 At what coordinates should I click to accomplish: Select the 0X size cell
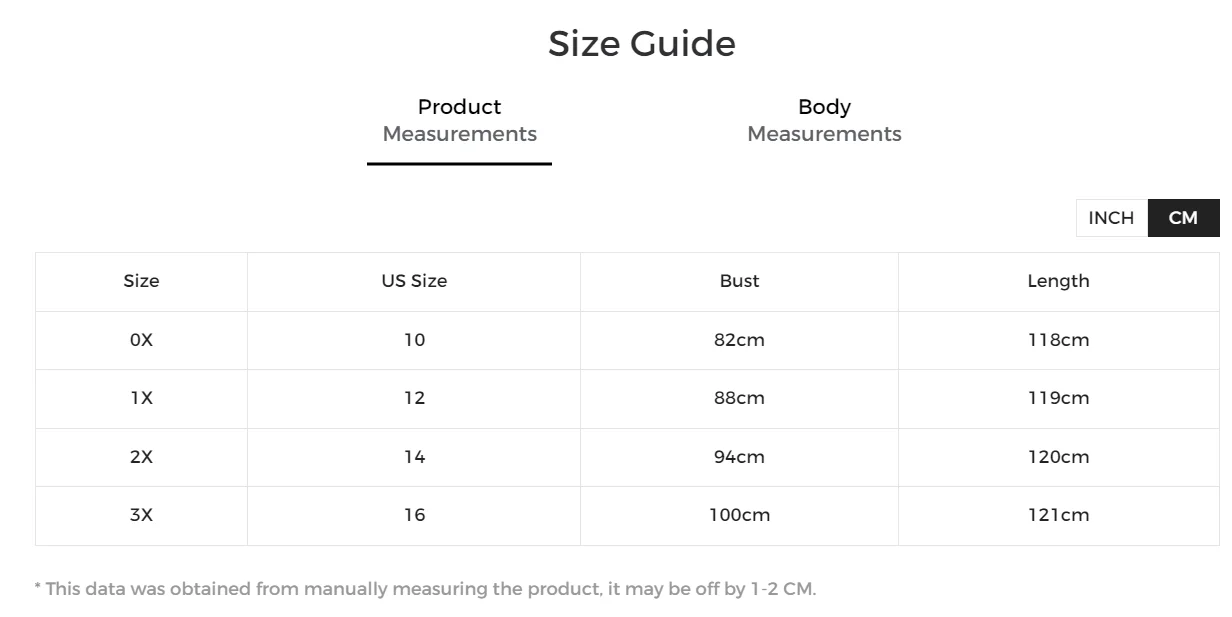(141, 340)
